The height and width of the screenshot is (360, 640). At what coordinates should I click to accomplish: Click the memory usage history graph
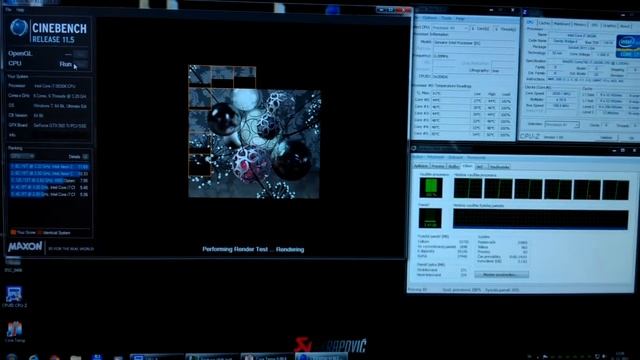pyautogui.click(x=541, y=219)
